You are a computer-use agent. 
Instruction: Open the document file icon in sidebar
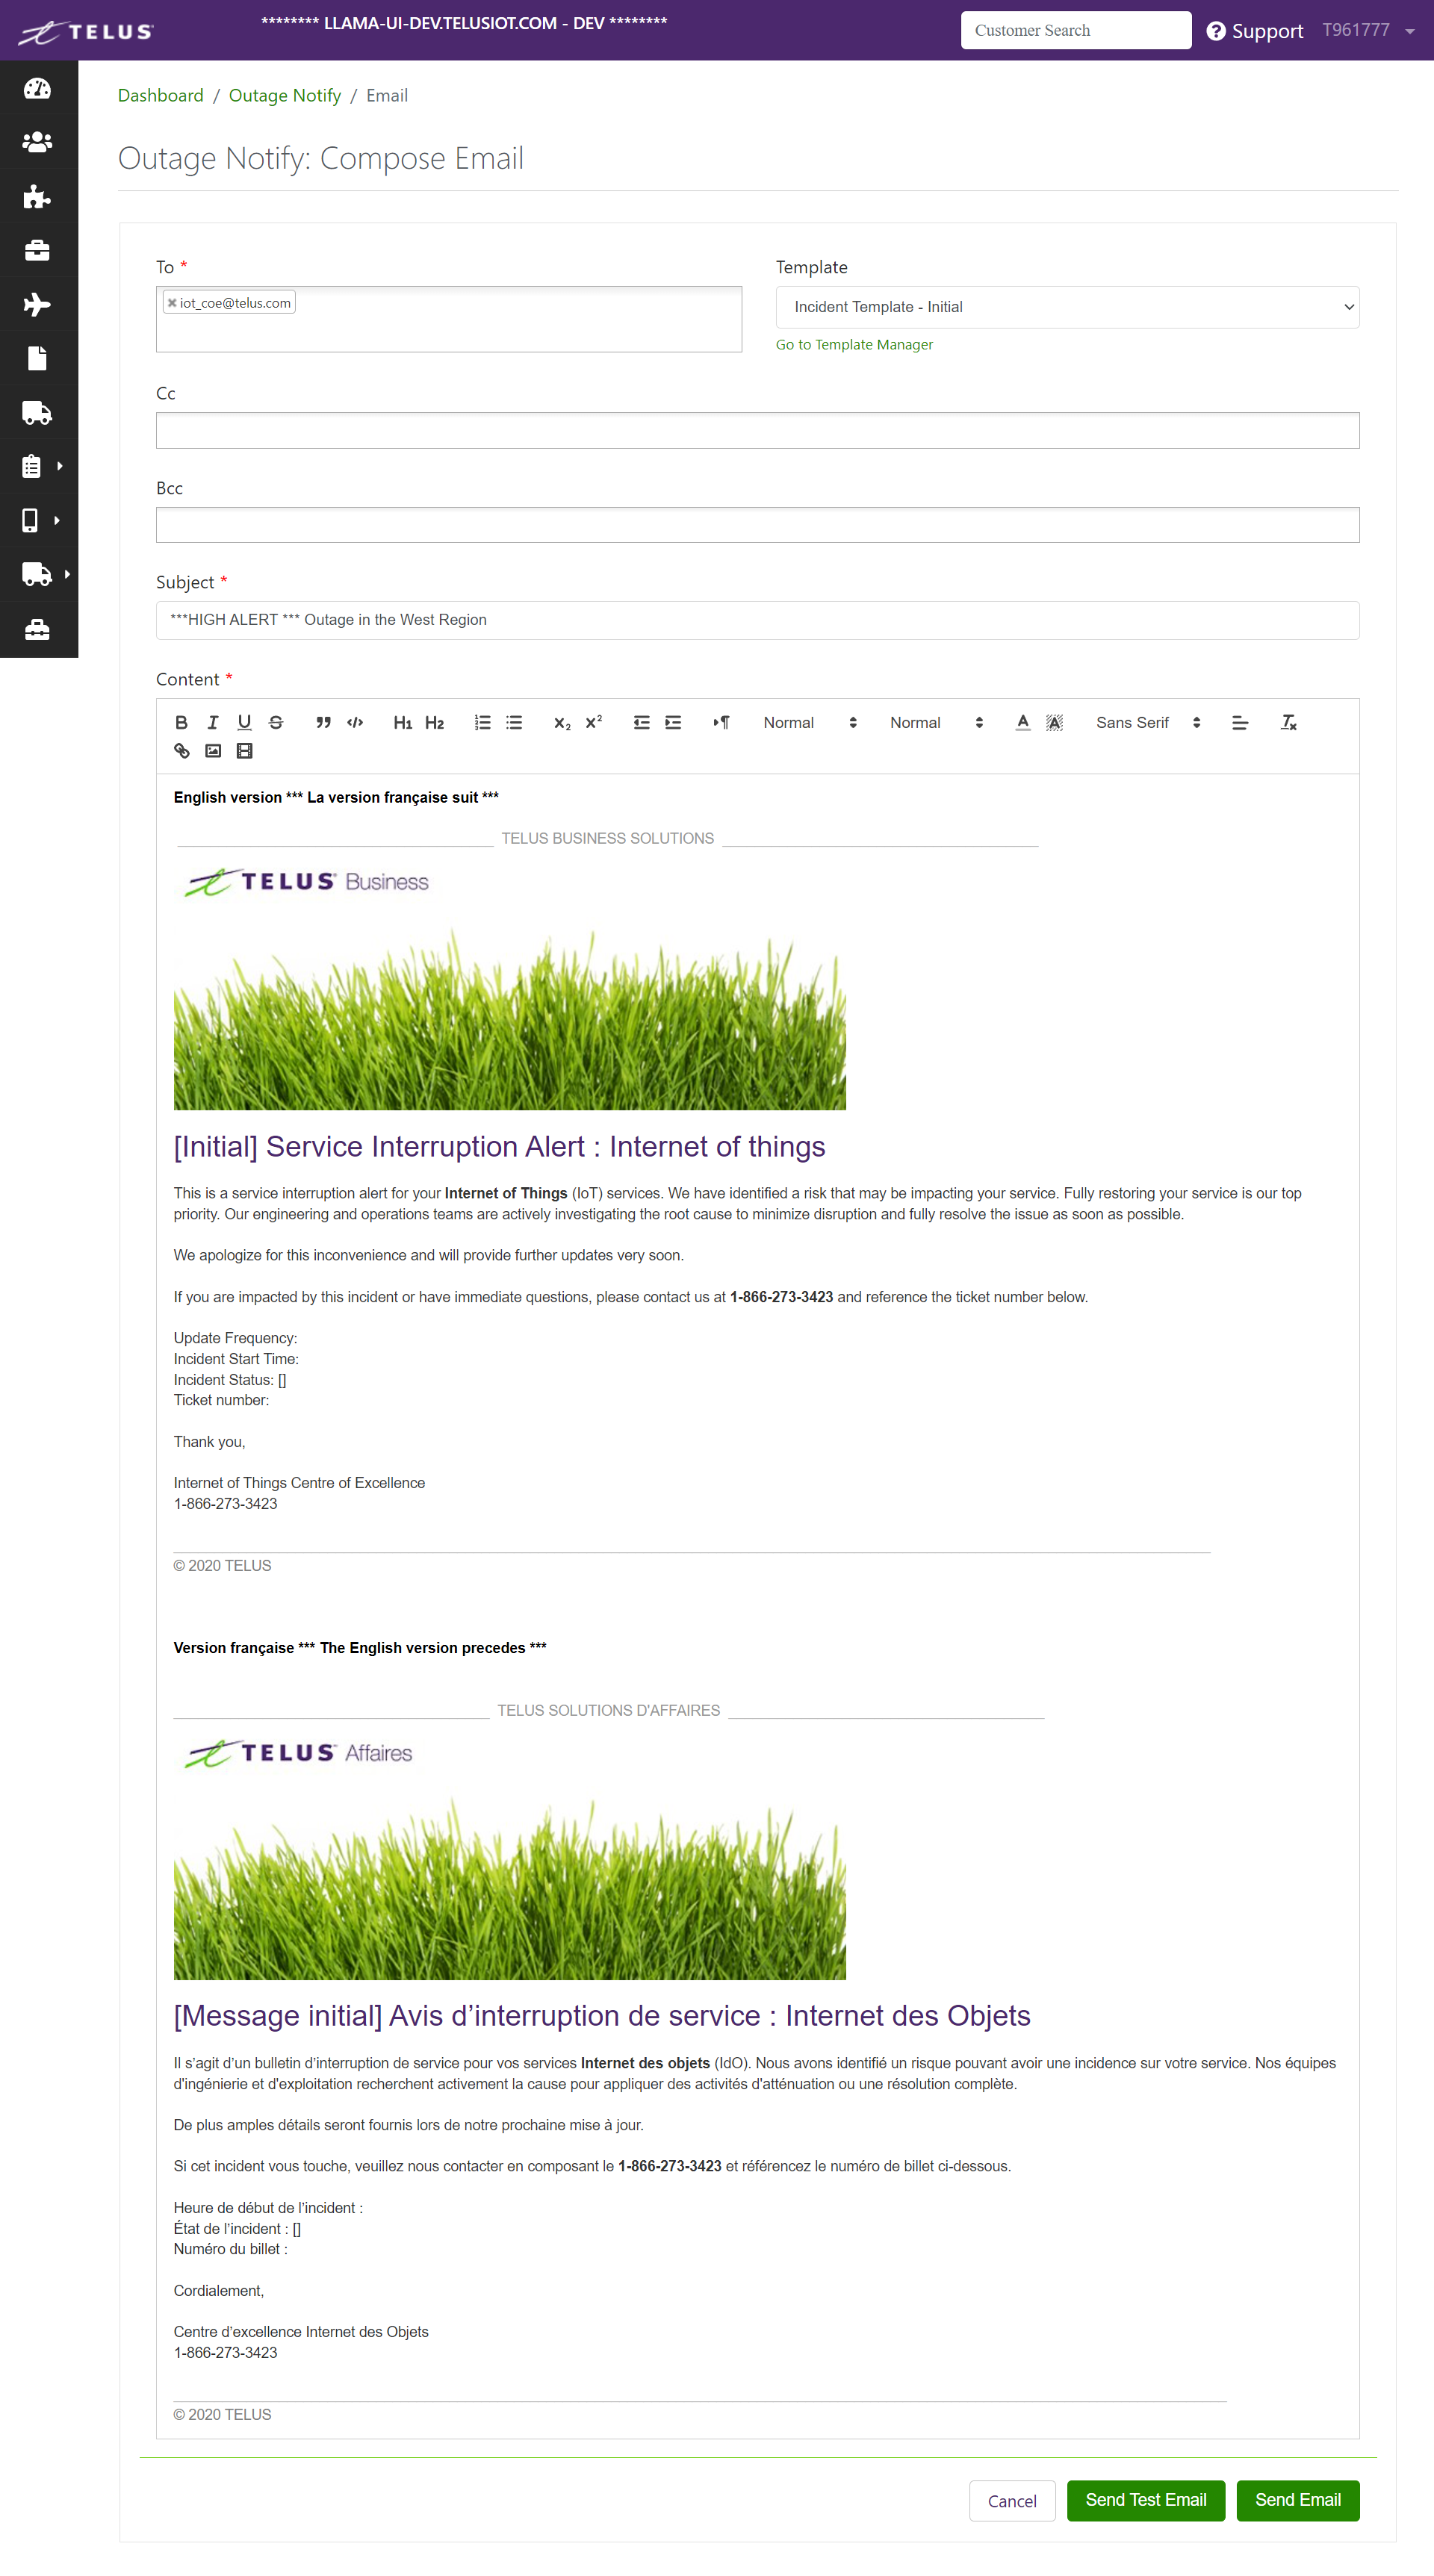tap(37, 358)
